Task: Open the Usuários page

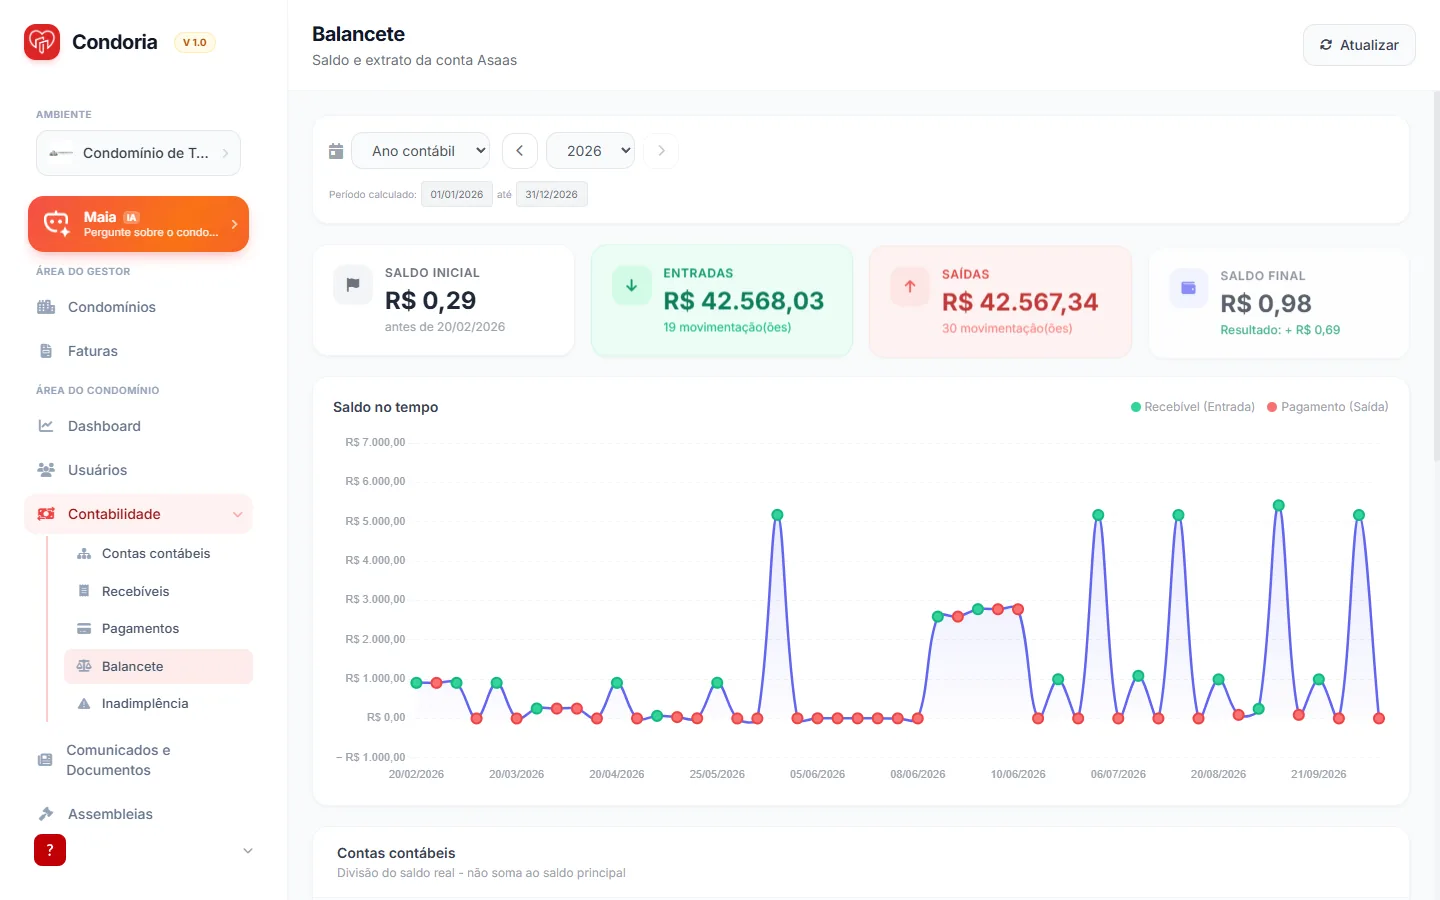Action: pyautogui.click(x=138, y=470)
